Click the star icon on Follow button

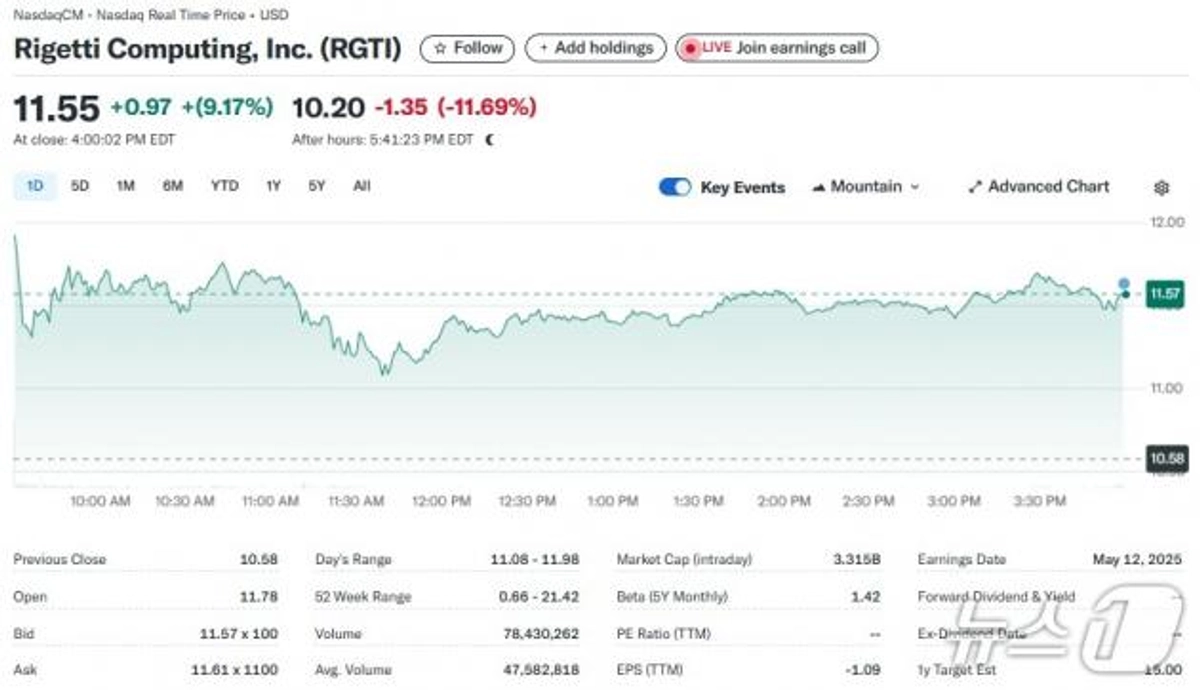[x=441, y=47]
